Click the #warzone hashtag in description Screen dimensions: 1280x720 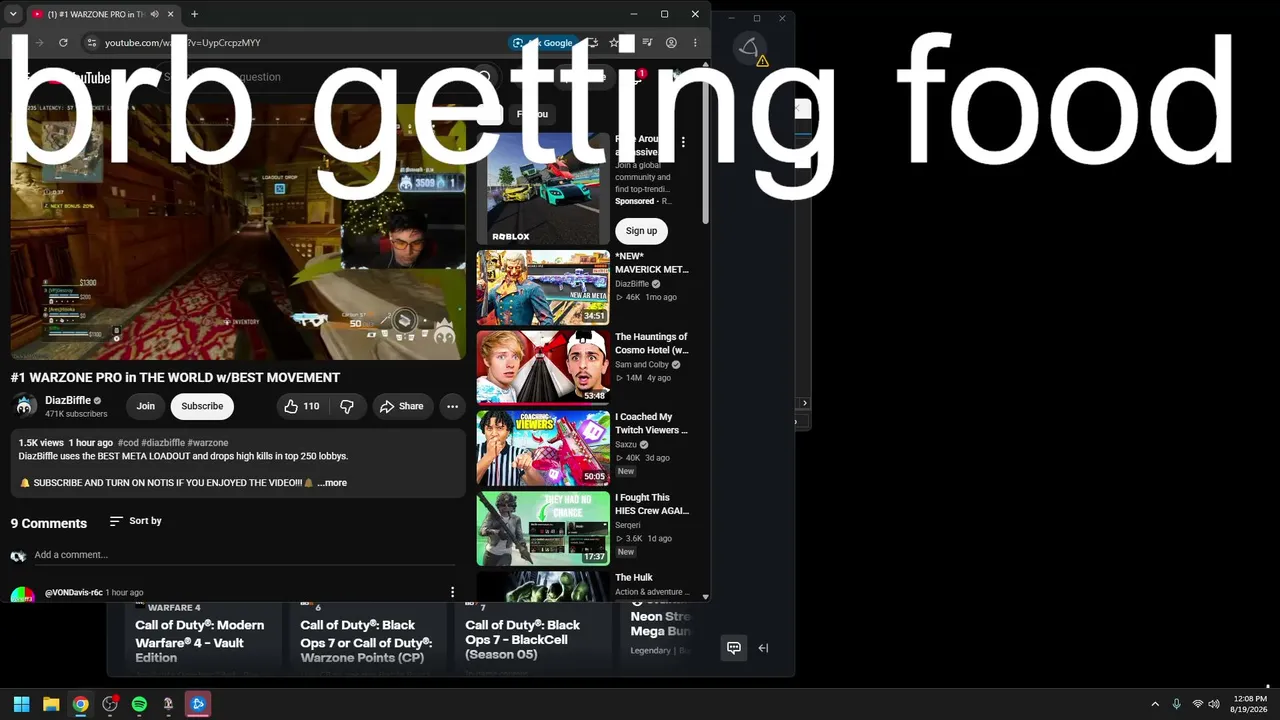[x=208, y=443]
